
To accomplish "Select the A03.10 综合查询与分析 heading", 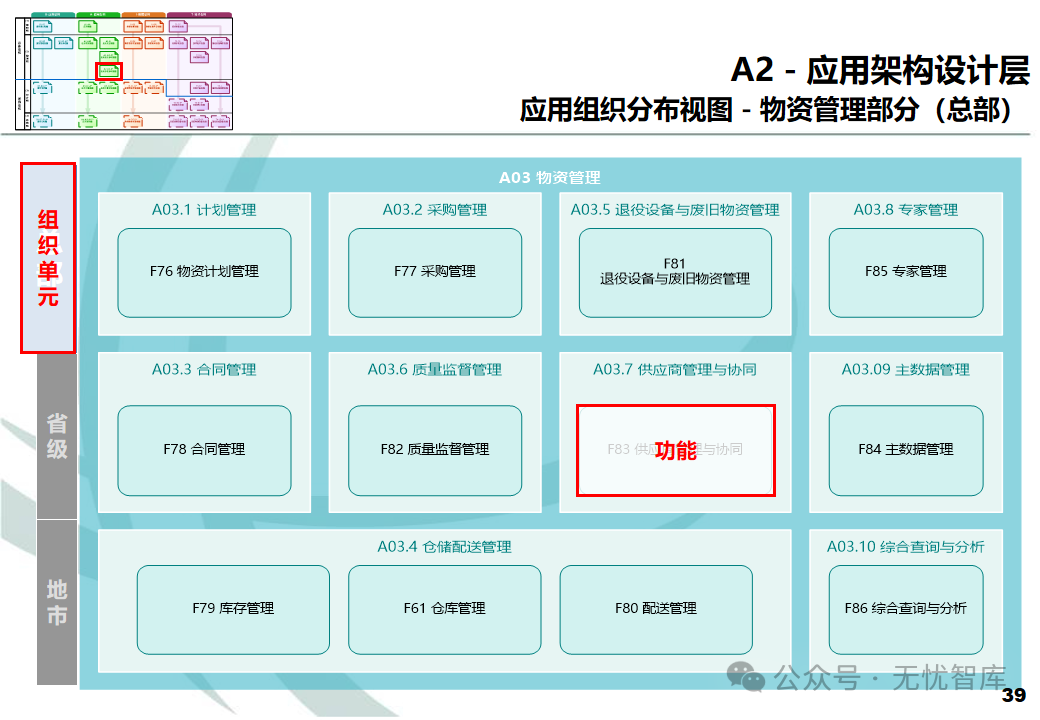I will [x=906, y=547].
